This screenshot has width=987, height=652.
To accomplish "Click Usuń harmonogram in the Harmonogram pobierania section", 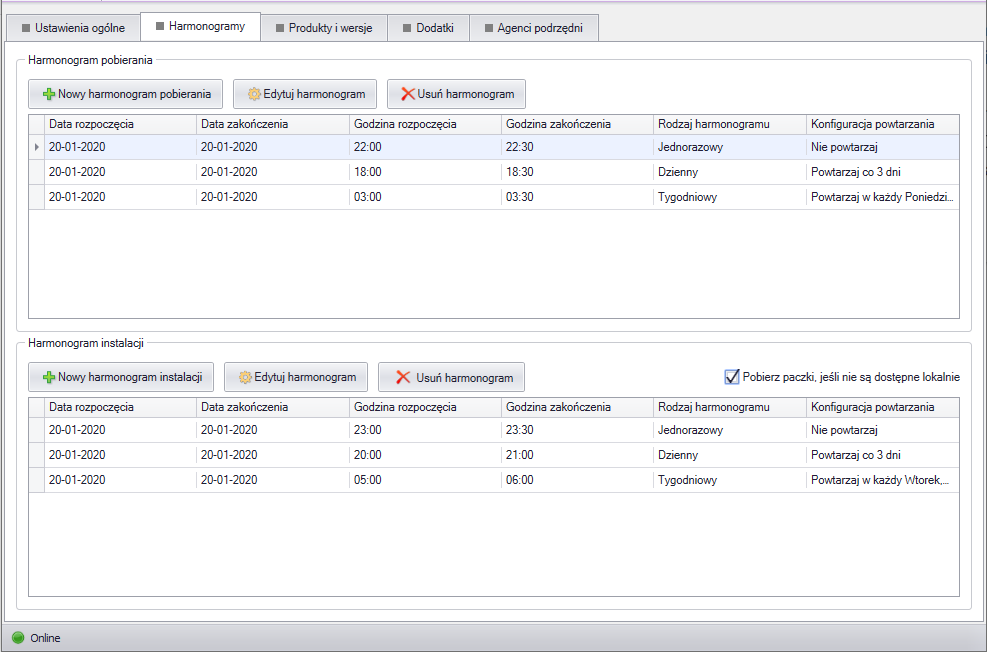I will (x=456, y=94).
